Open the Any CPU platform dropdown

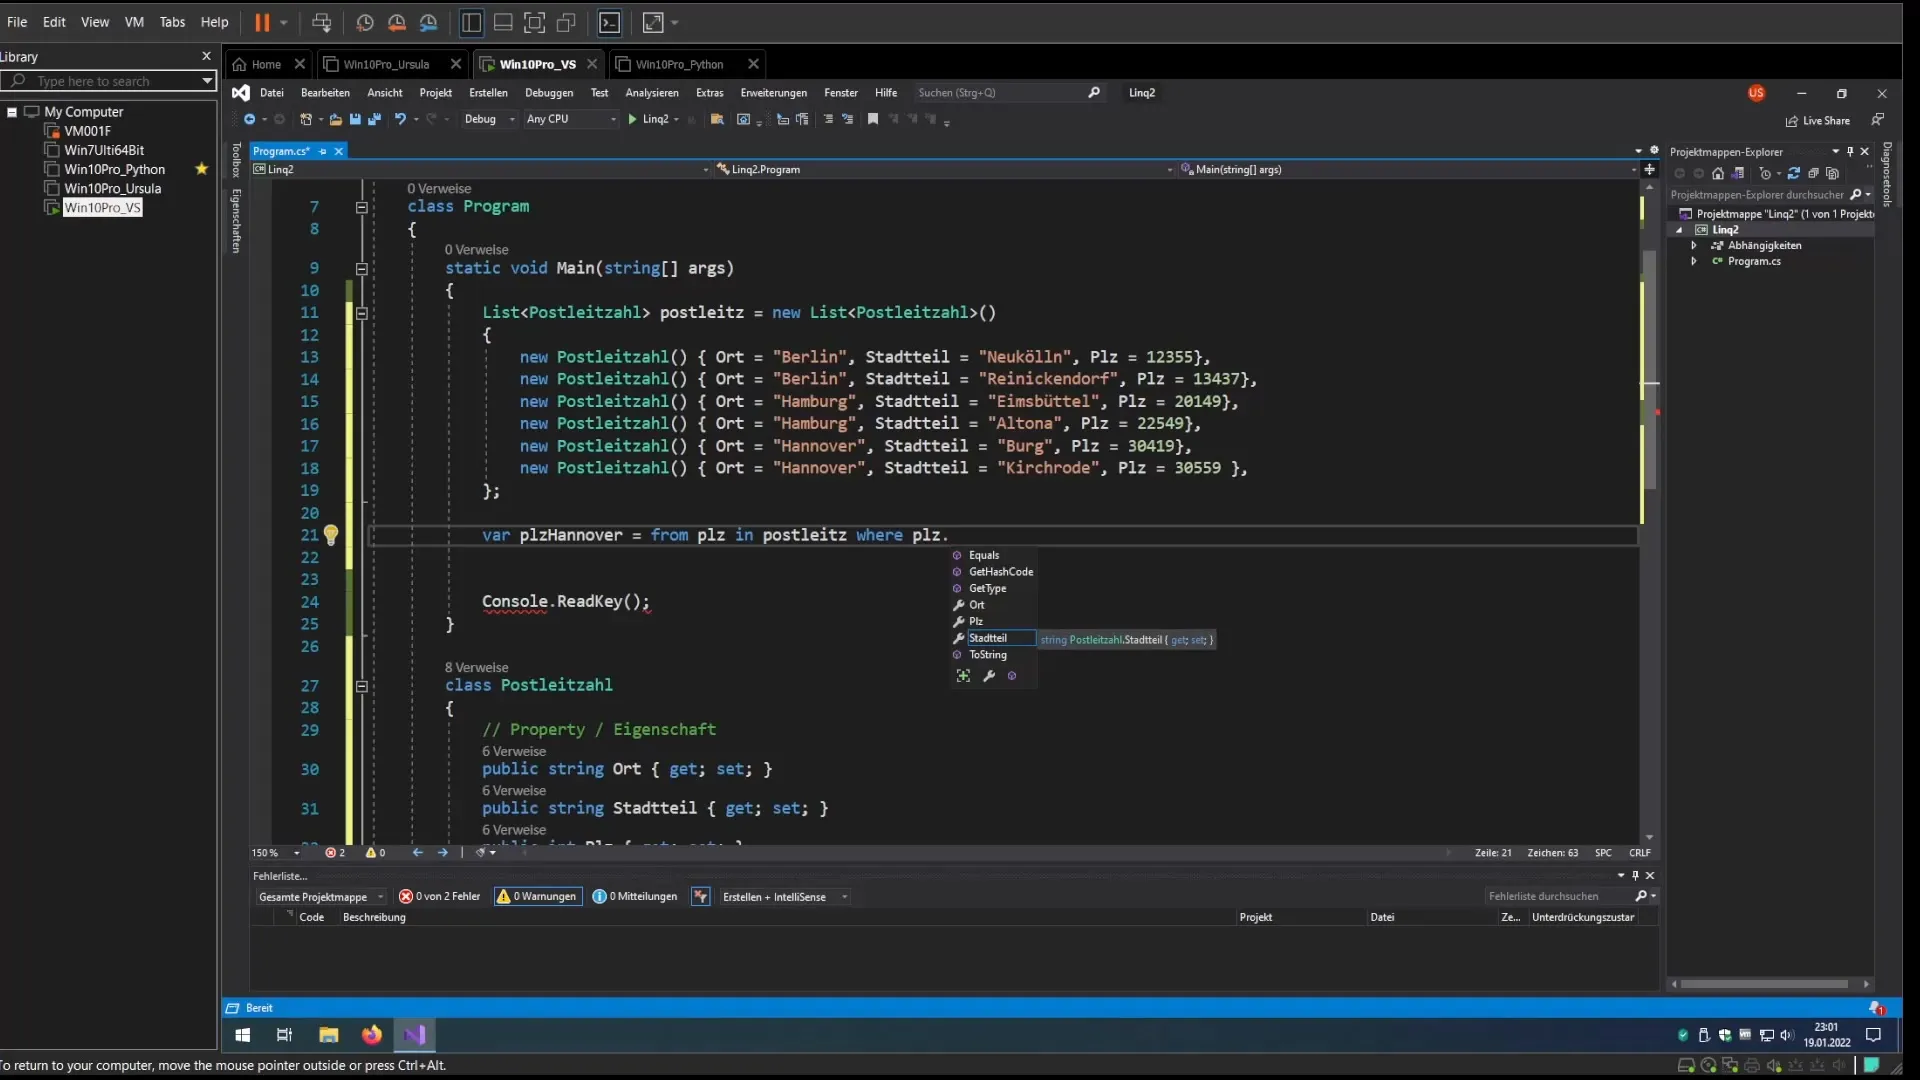click(571, 119)
